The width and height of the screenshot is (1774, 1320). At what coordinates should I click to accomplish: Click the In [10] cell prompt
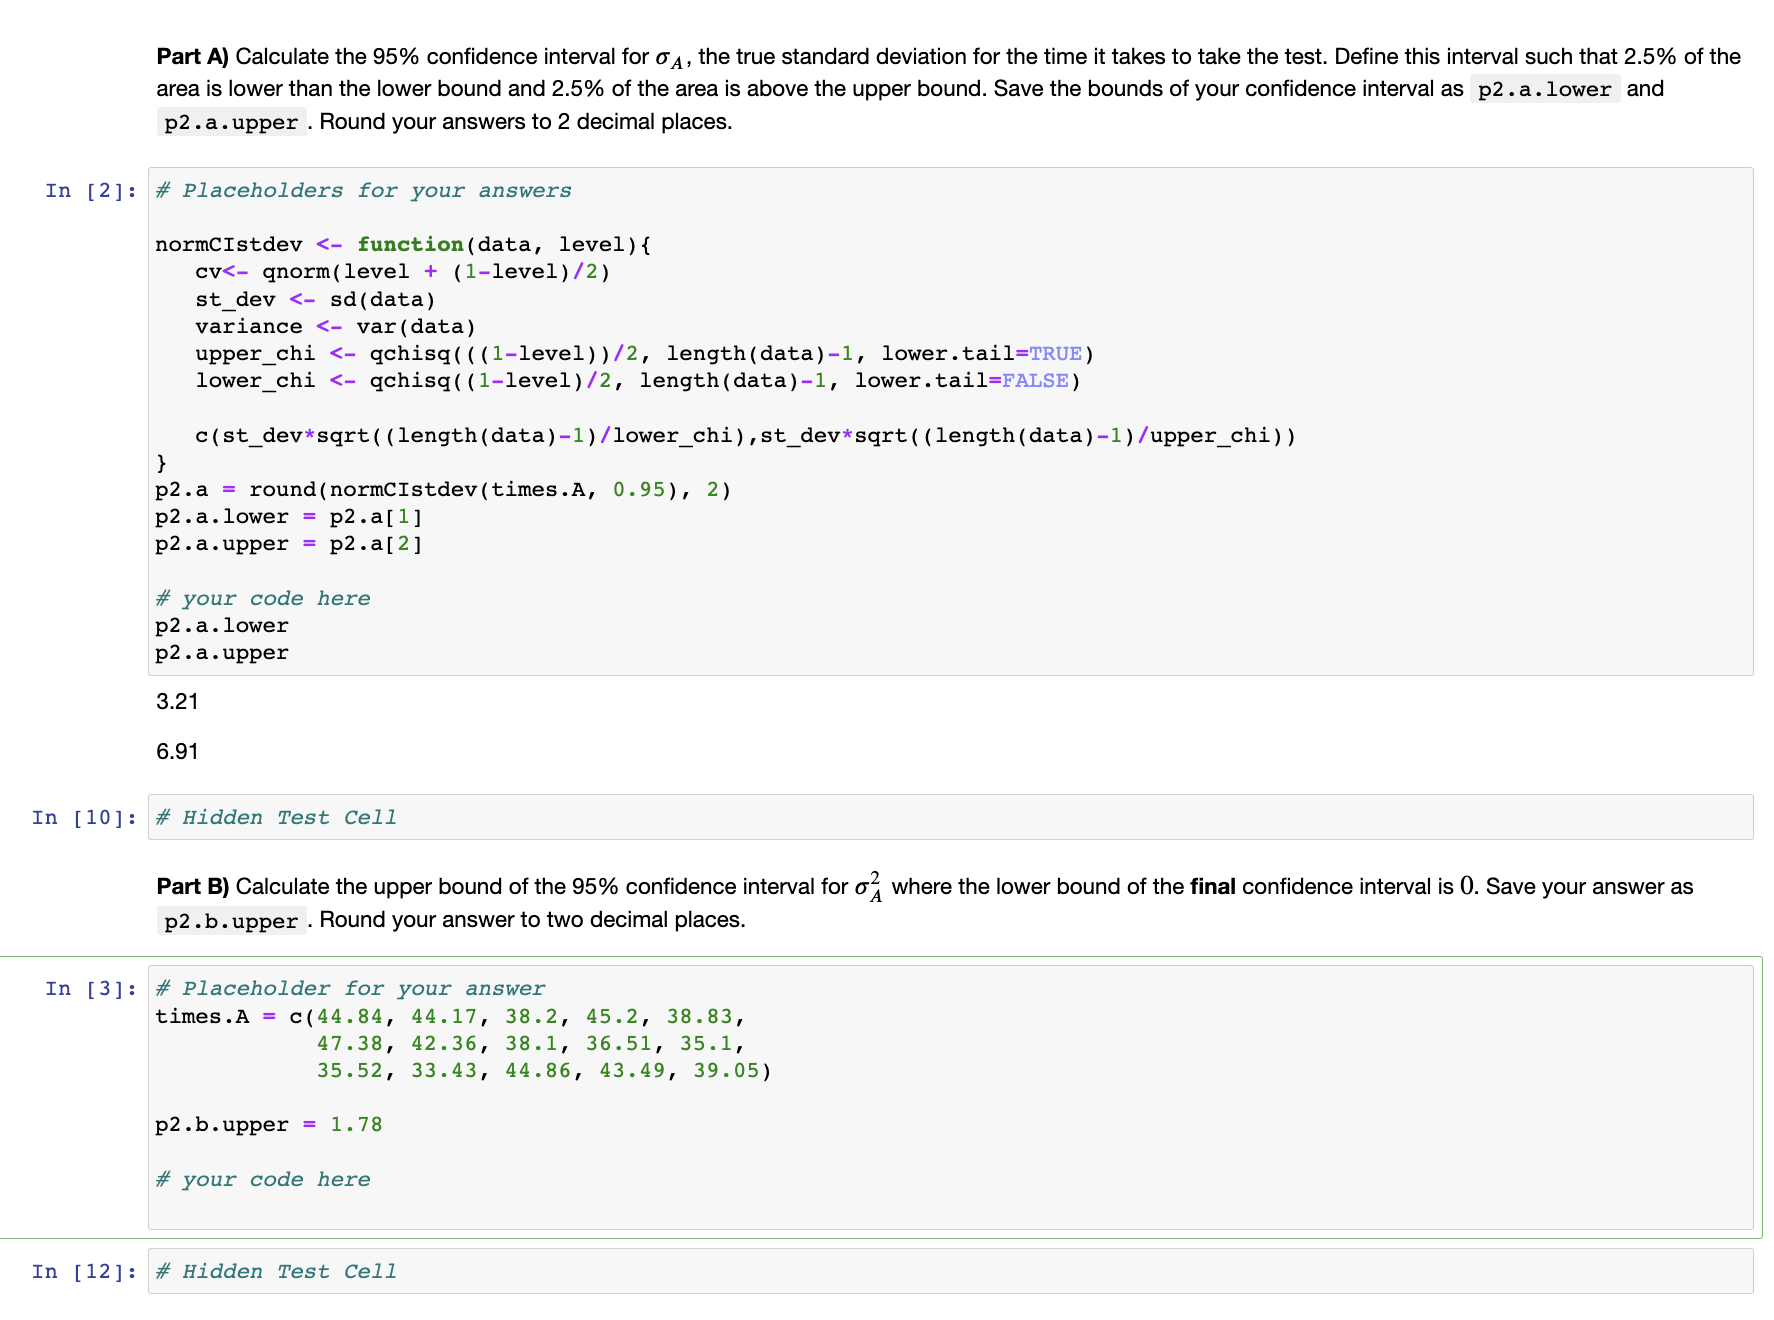point(84,817)
